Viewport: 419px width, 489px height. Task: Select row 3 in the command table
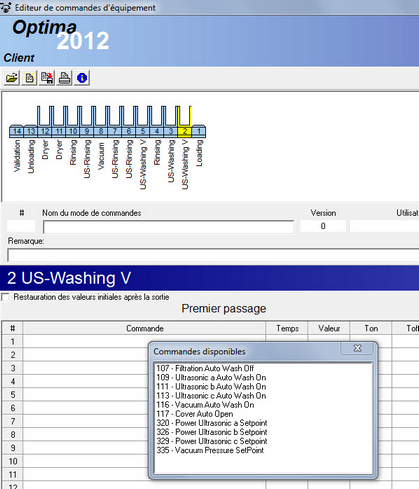pos(13,368)
